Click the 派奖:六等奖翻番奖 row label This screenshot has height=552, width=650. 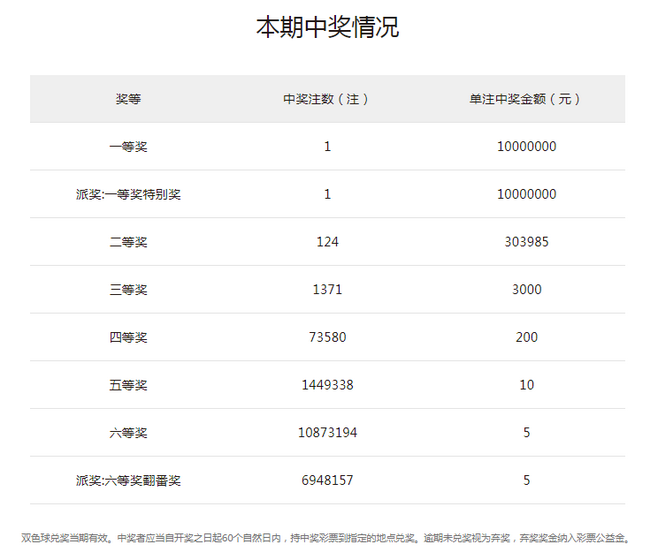(128, 481)
